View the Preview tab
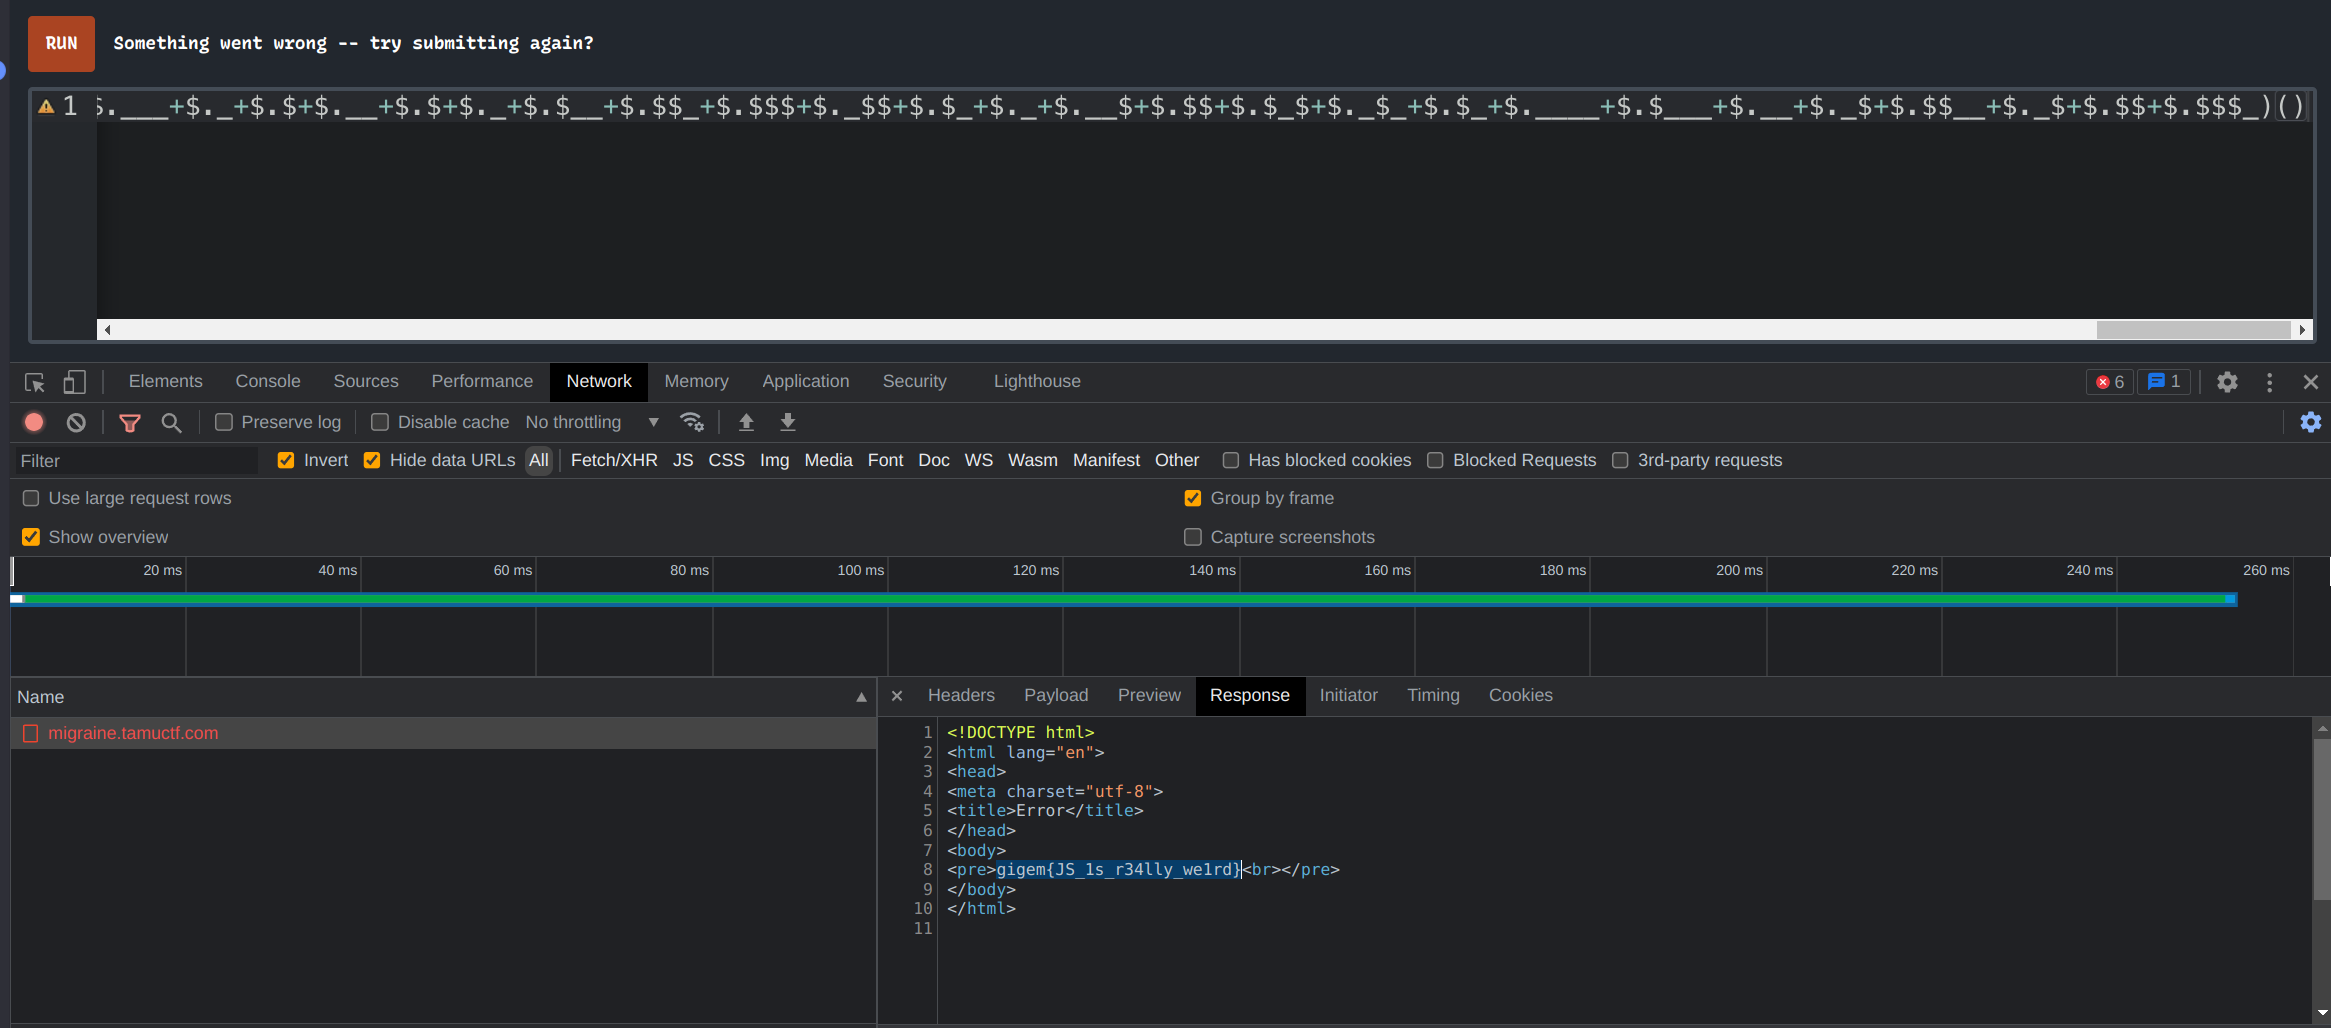Image resolution: width=2331 pixels, height=1028 pixels. pos(1149,695)
